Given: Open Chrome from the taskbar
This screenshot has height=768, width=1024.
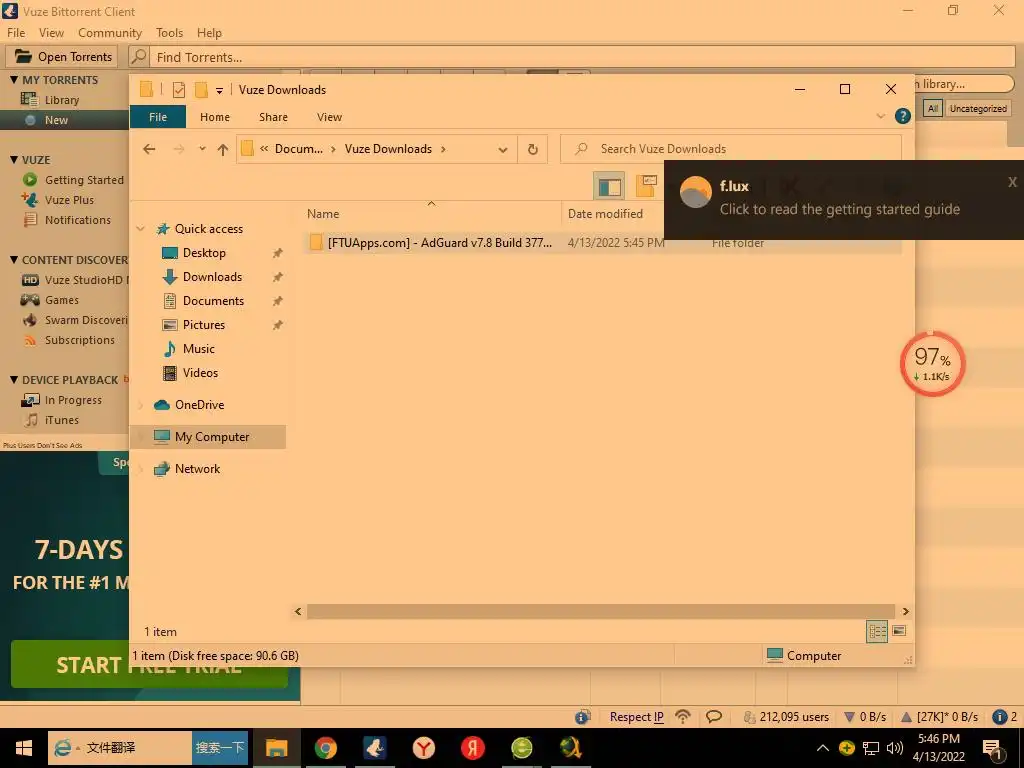Looking at the screenshot, I should coord(325,748).
